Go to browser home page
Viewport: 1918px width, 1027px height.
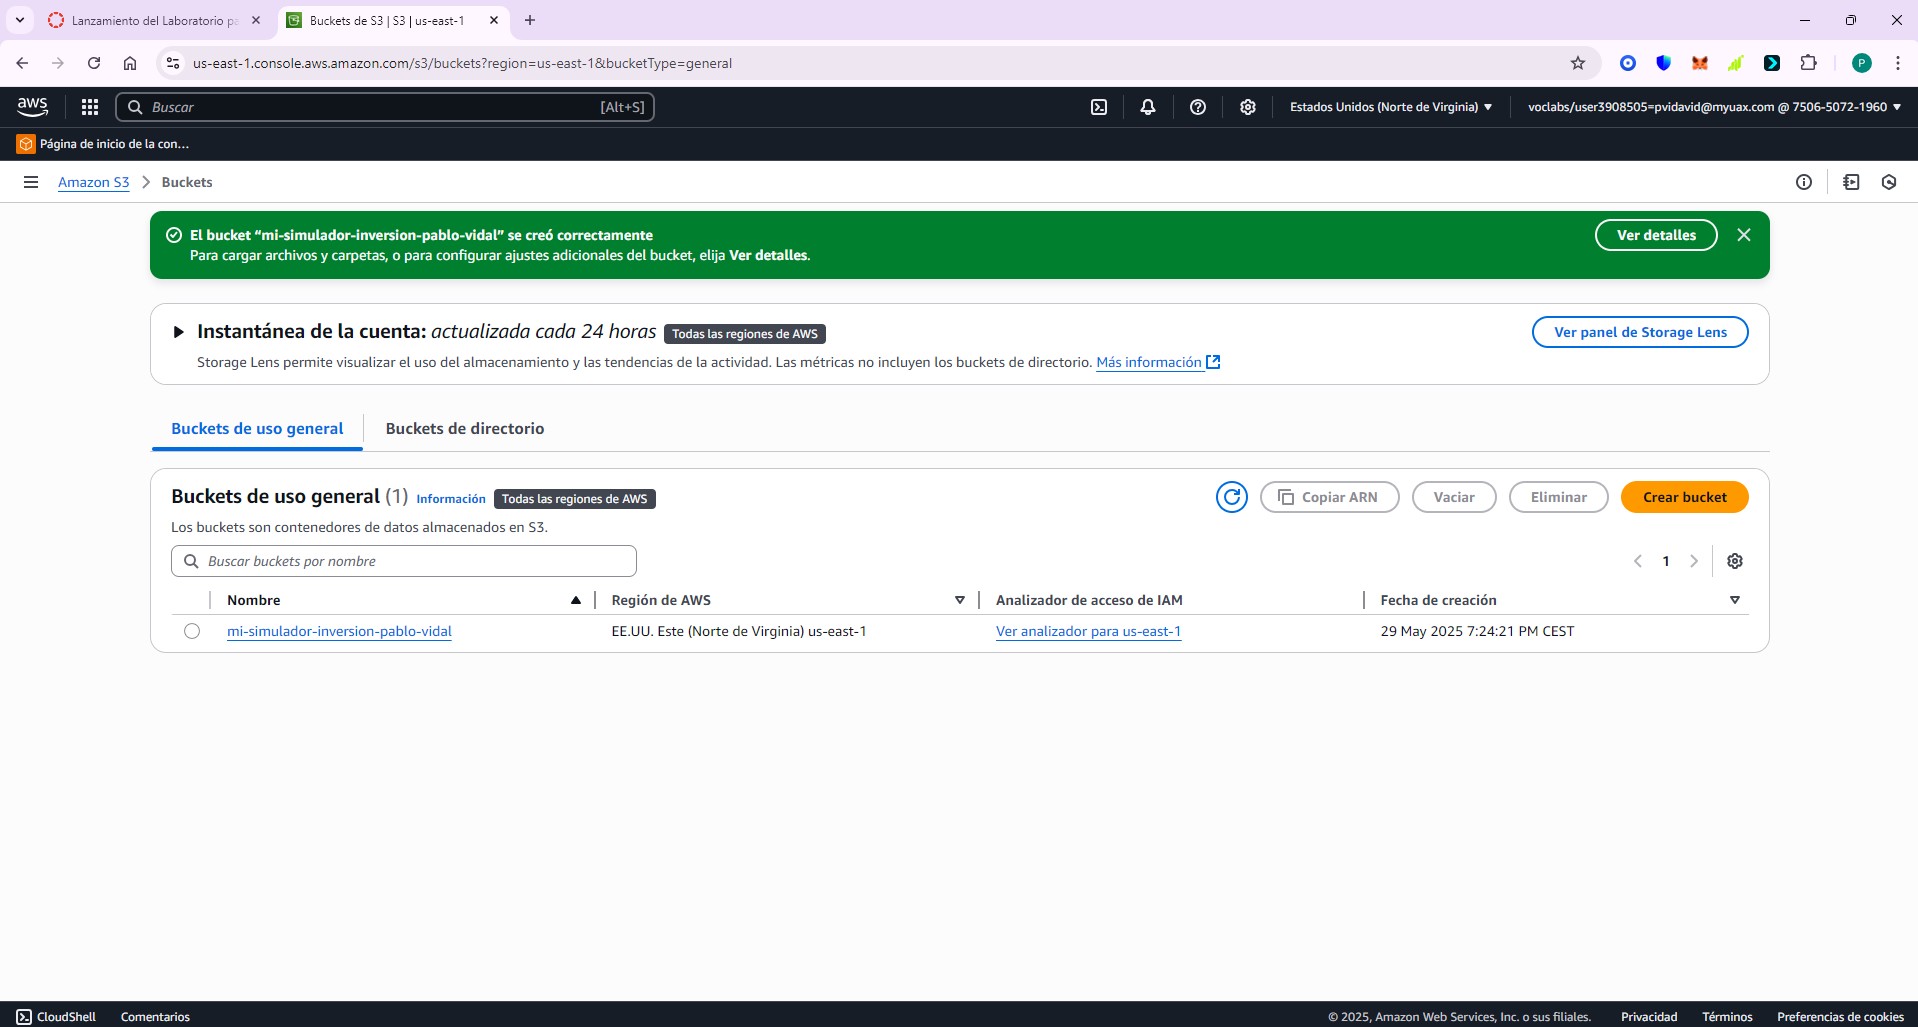[x=130, y=63]
